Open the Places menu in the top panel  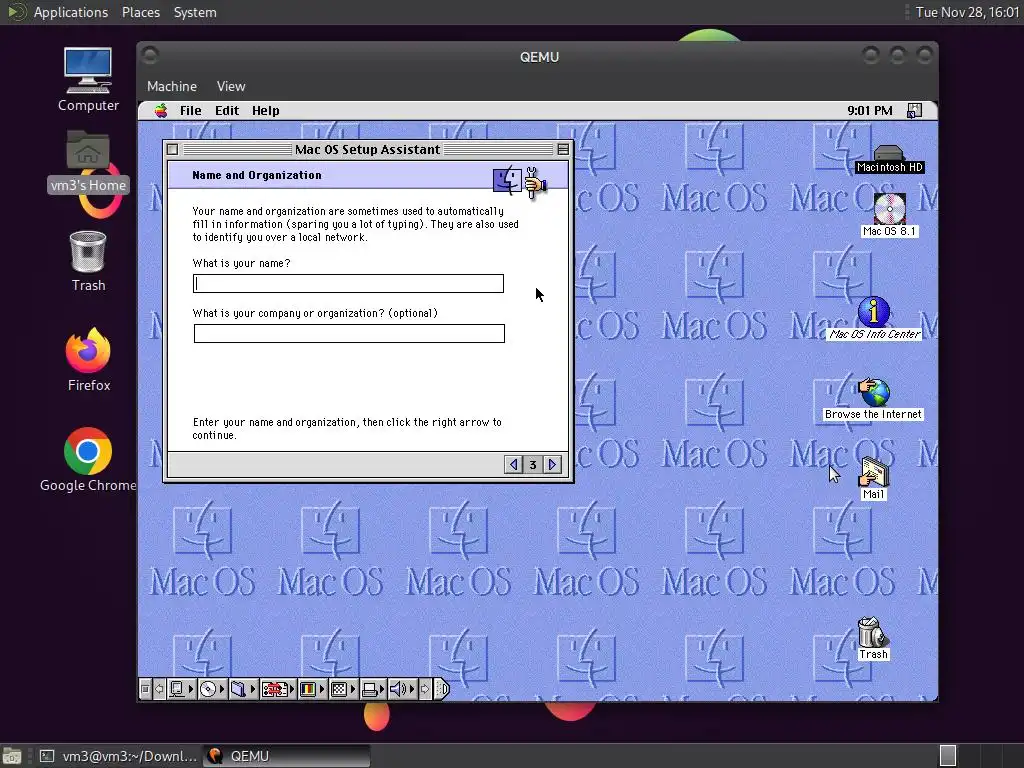pos(140,12)
